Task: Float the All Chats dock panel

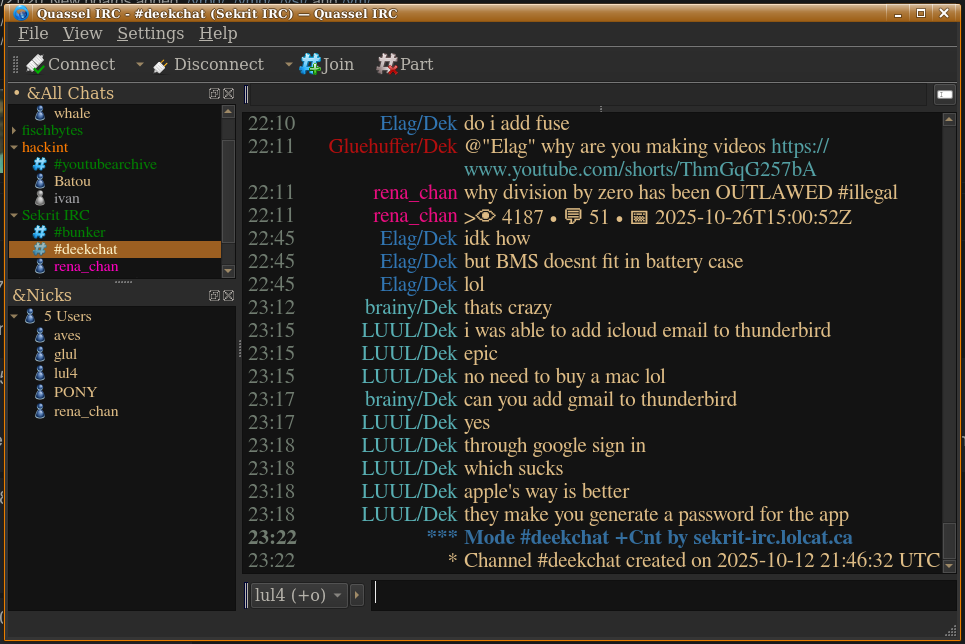Action: point(214,94)
